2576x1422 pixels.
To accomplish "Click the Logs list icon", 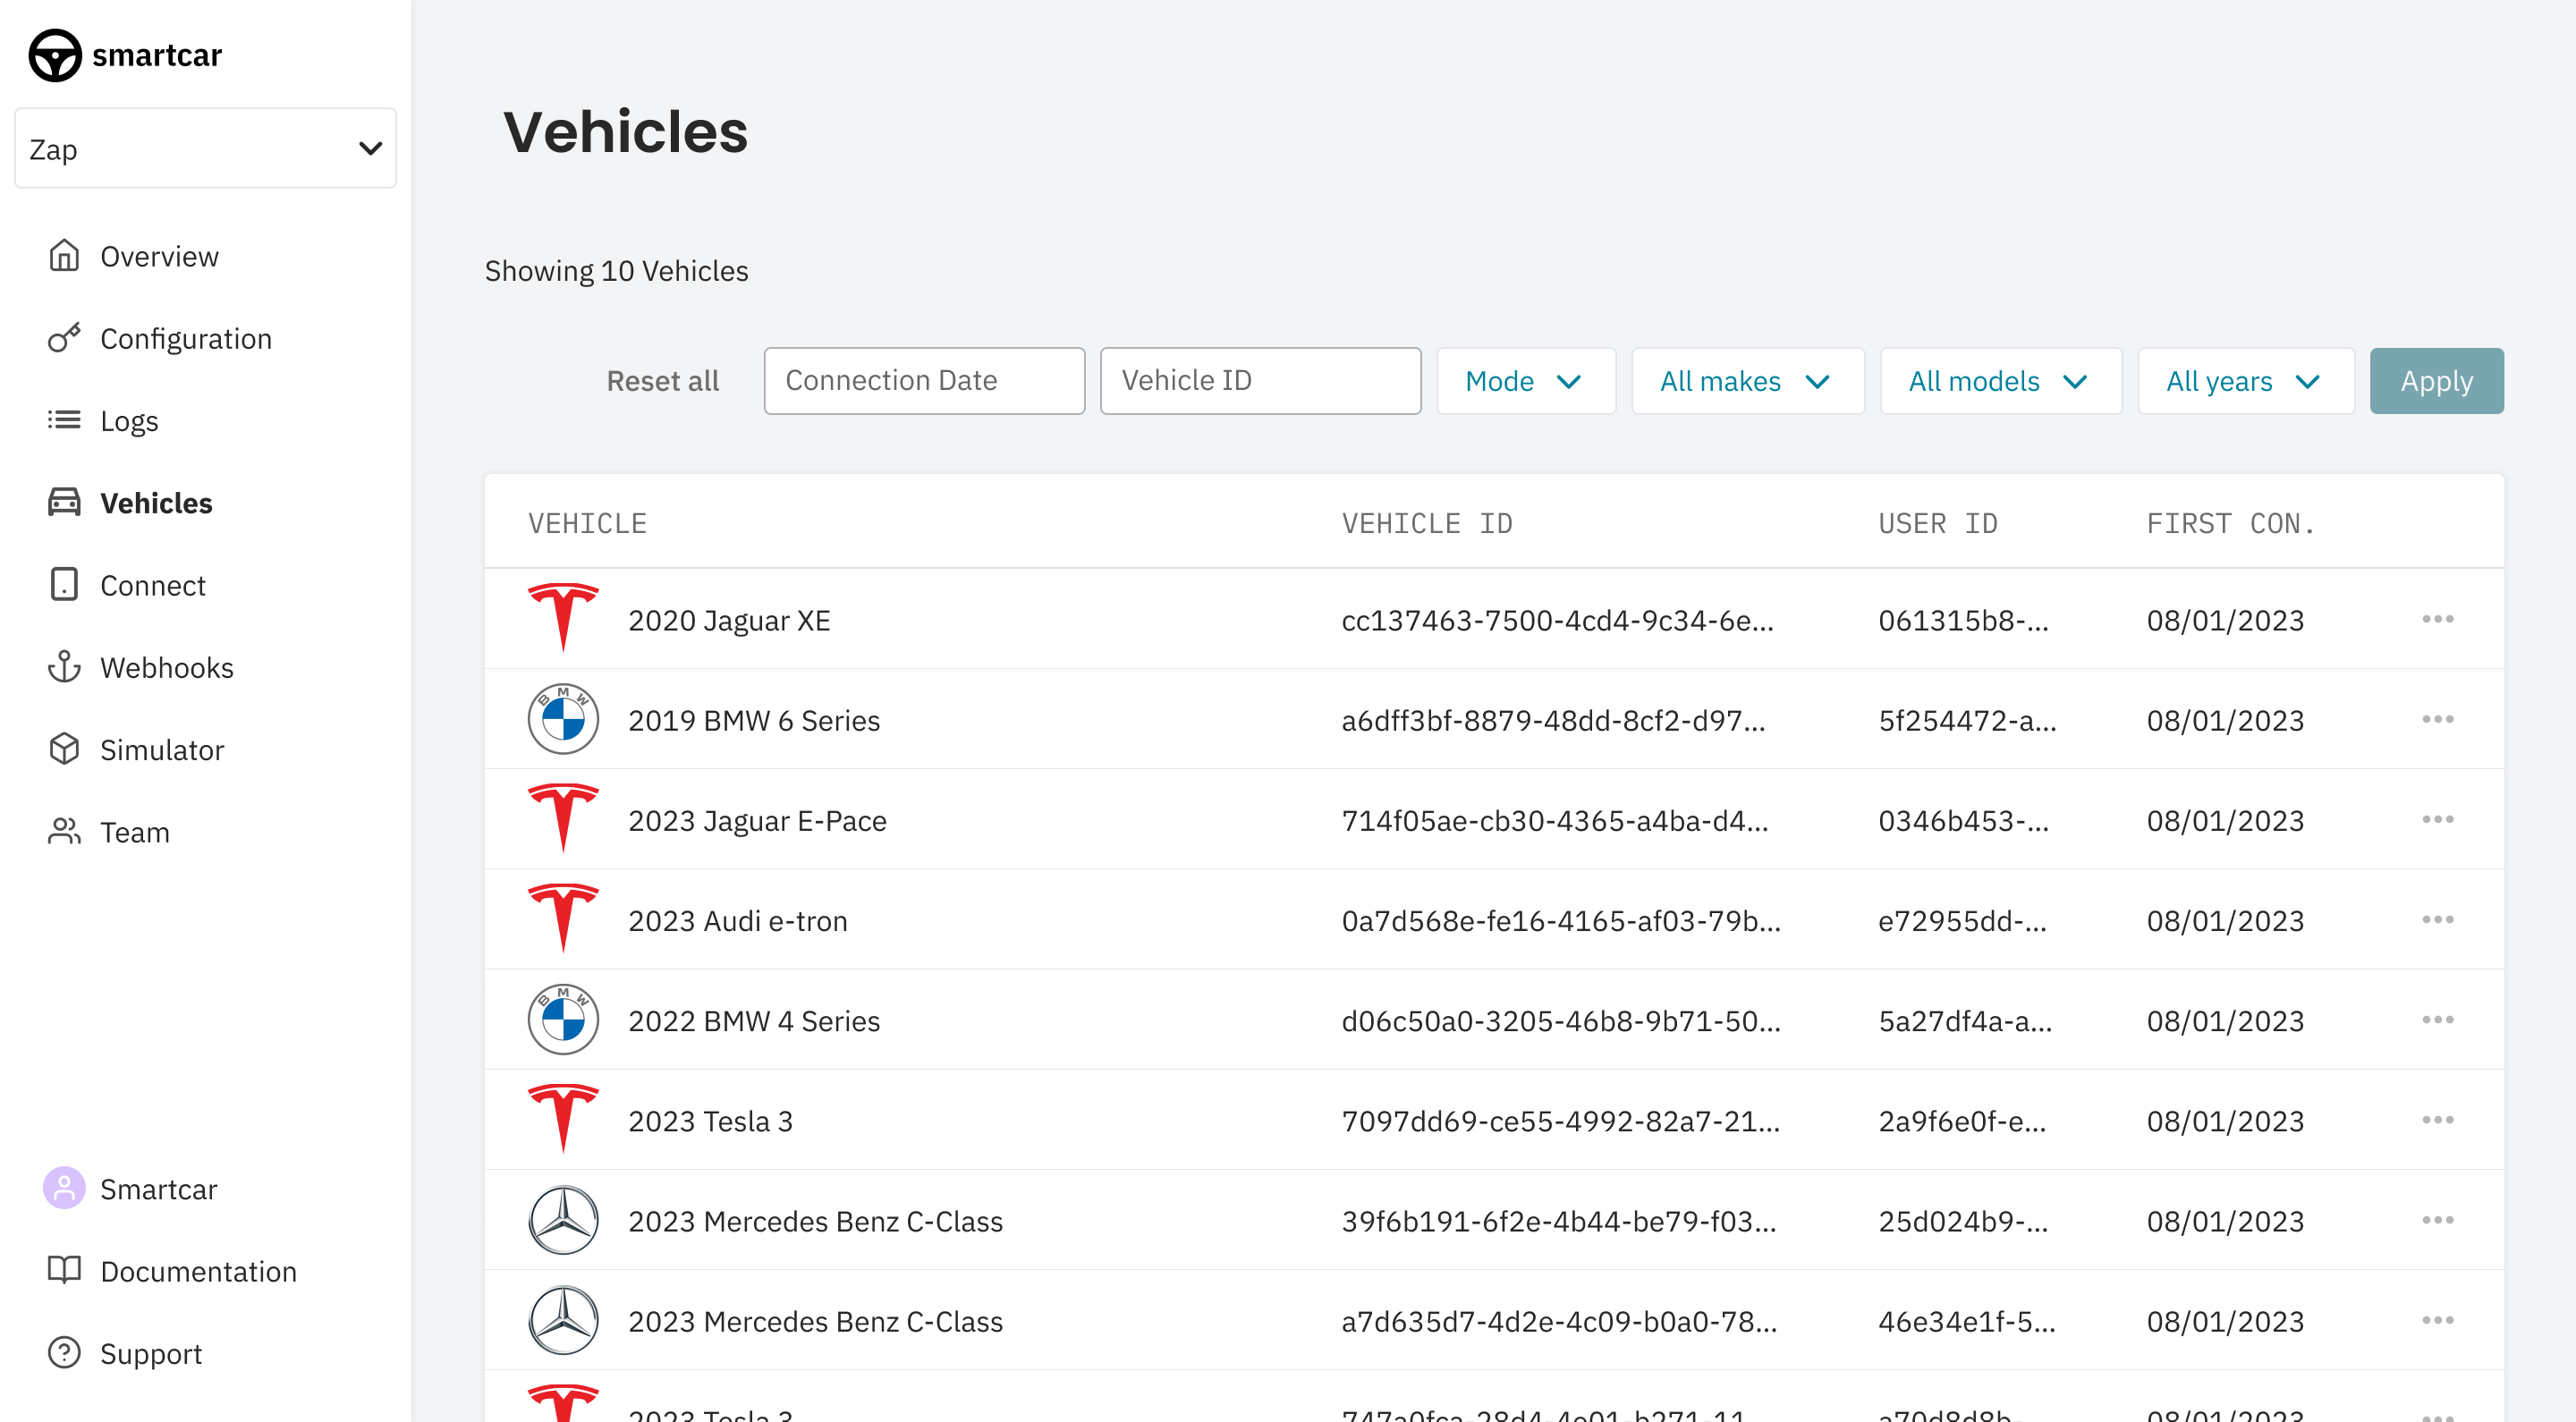I will click(x=64, y=420).
